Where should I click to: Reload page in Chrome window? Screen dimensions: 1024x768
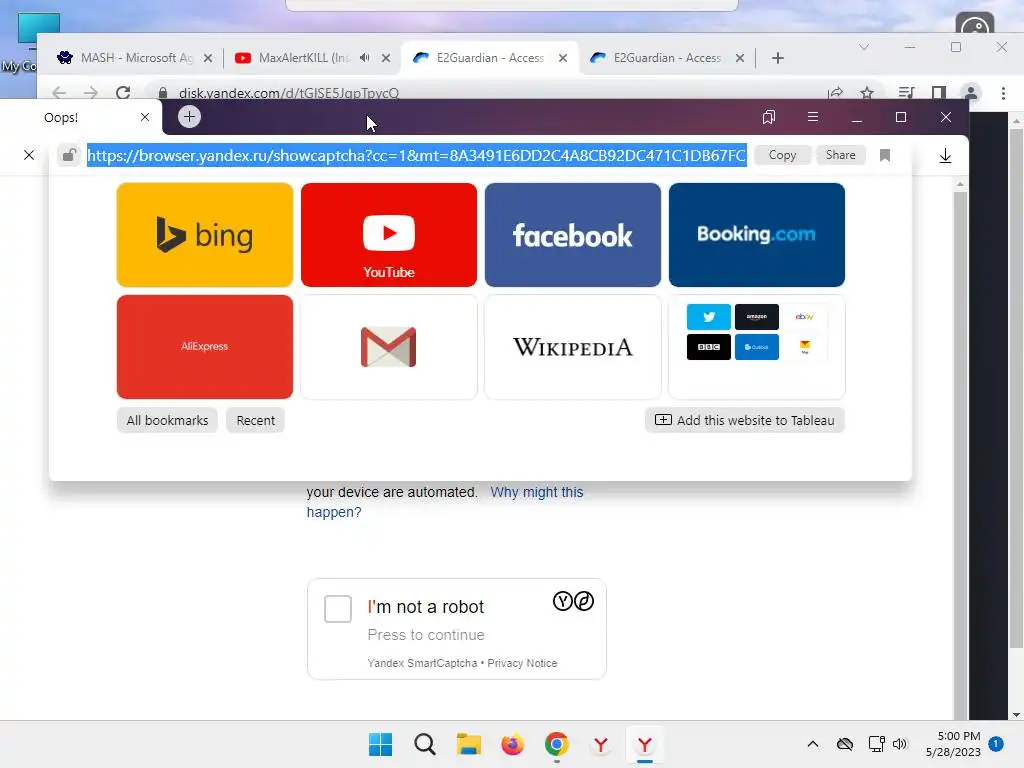(123, 93)
